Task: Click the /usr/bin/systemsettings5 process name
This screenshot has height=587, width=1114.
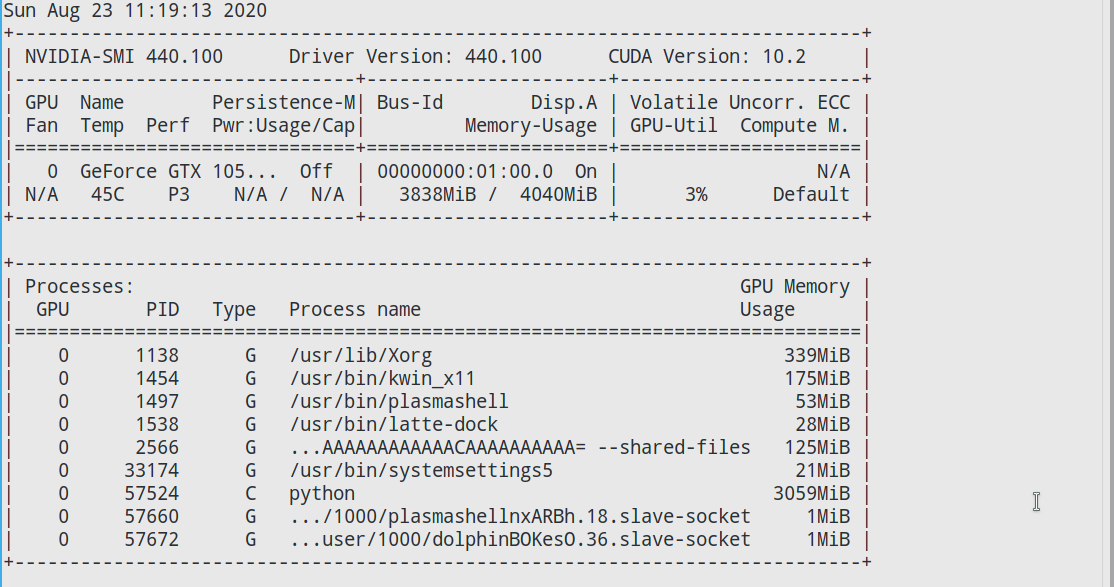Action: coord(421,470)
